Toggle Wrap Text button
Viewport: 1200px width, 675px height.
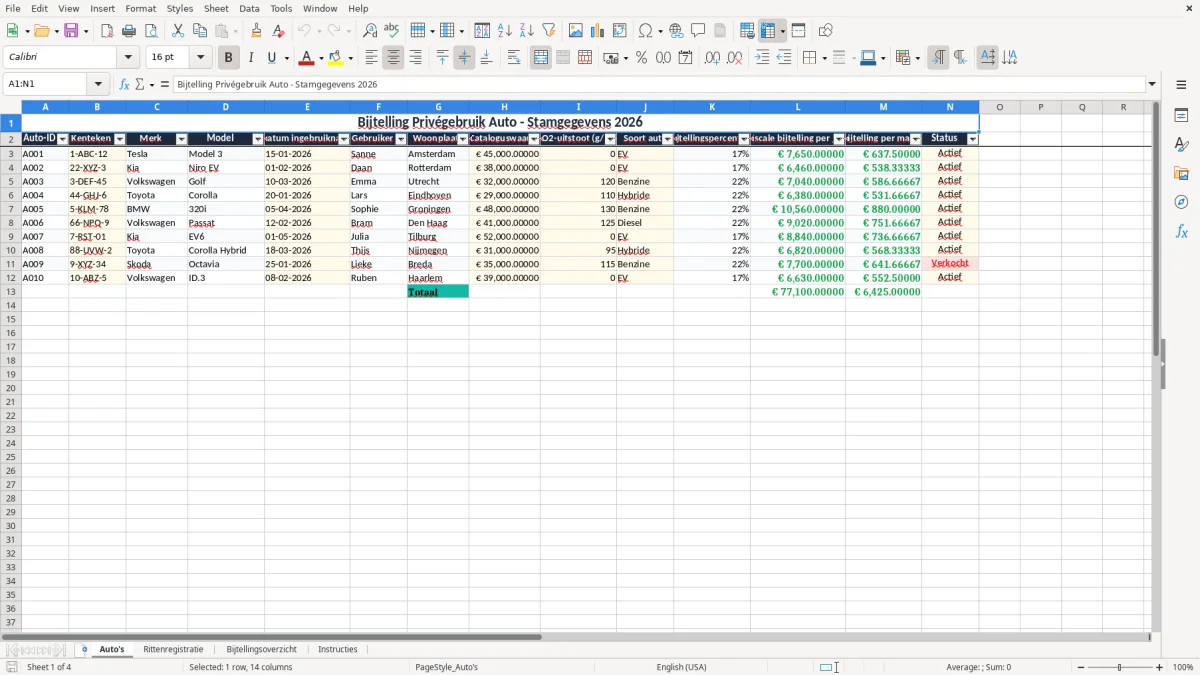click(514, 58)
